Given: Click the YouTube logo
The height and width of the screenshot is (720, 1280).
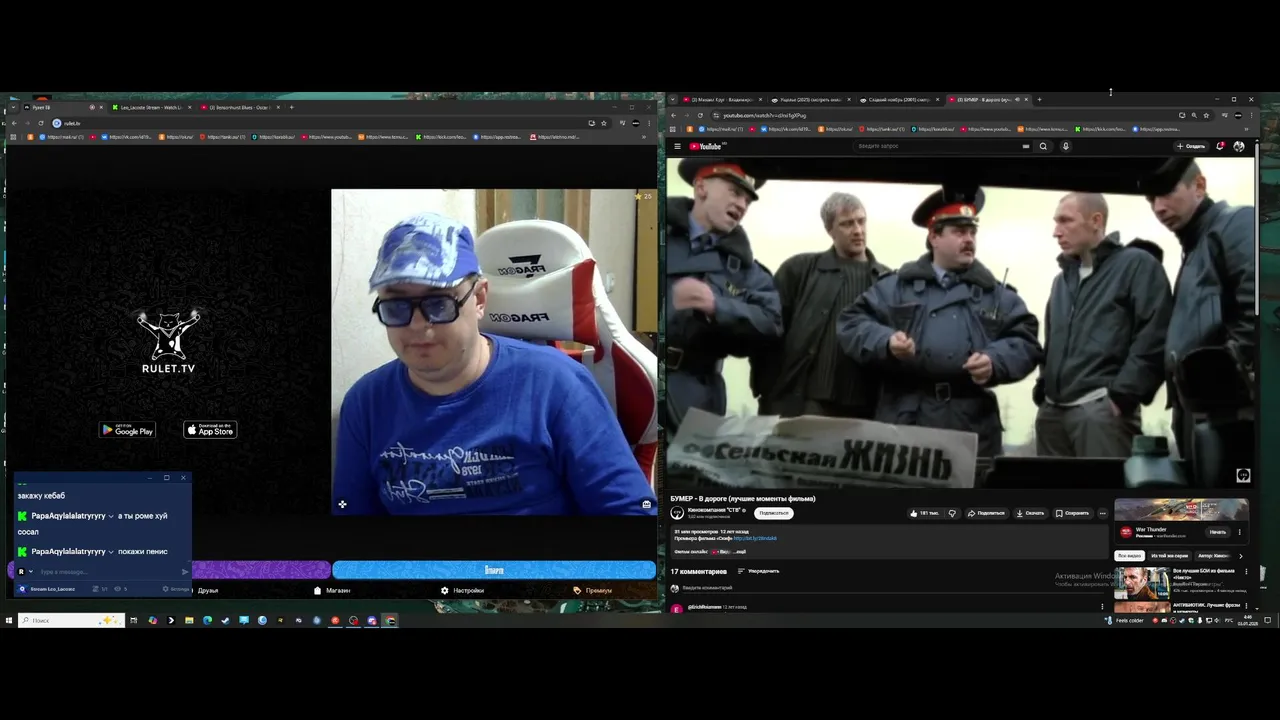Looking at the screenshot, I should (x=706, y=146).
